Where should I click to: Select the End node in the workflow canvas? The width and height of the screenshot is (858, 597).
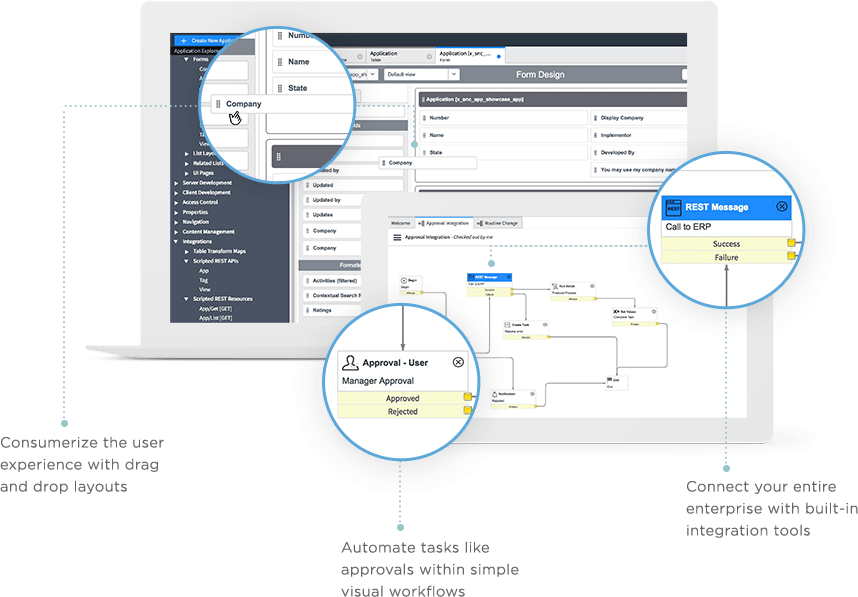pyautogui.click(x=616, y=382)
